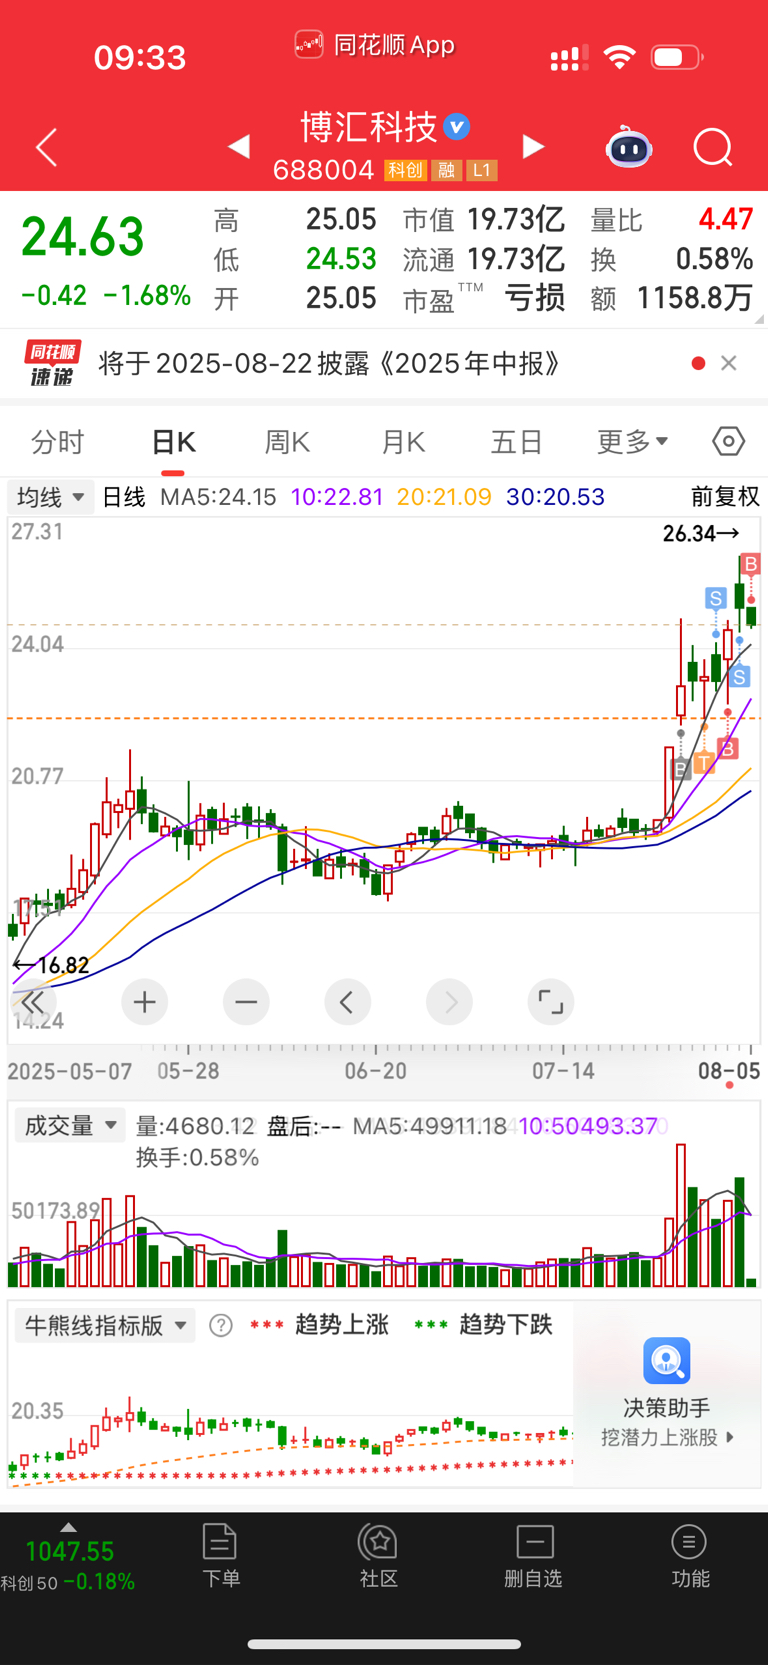Zoom out the chart with minus button
This screenshot has width=769, height=1665.
pos(246,1002)
